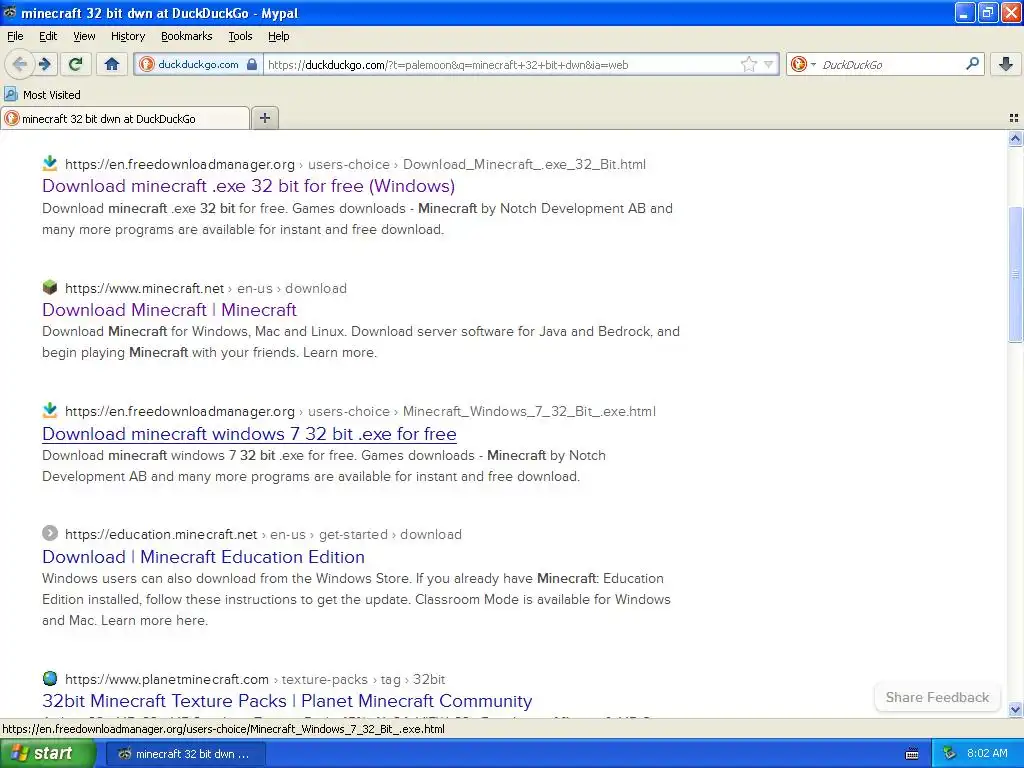
Task: Select the 'minecraft 32 bit dwn at DuckDuckGo' tab
Action: tap(125, 118)
